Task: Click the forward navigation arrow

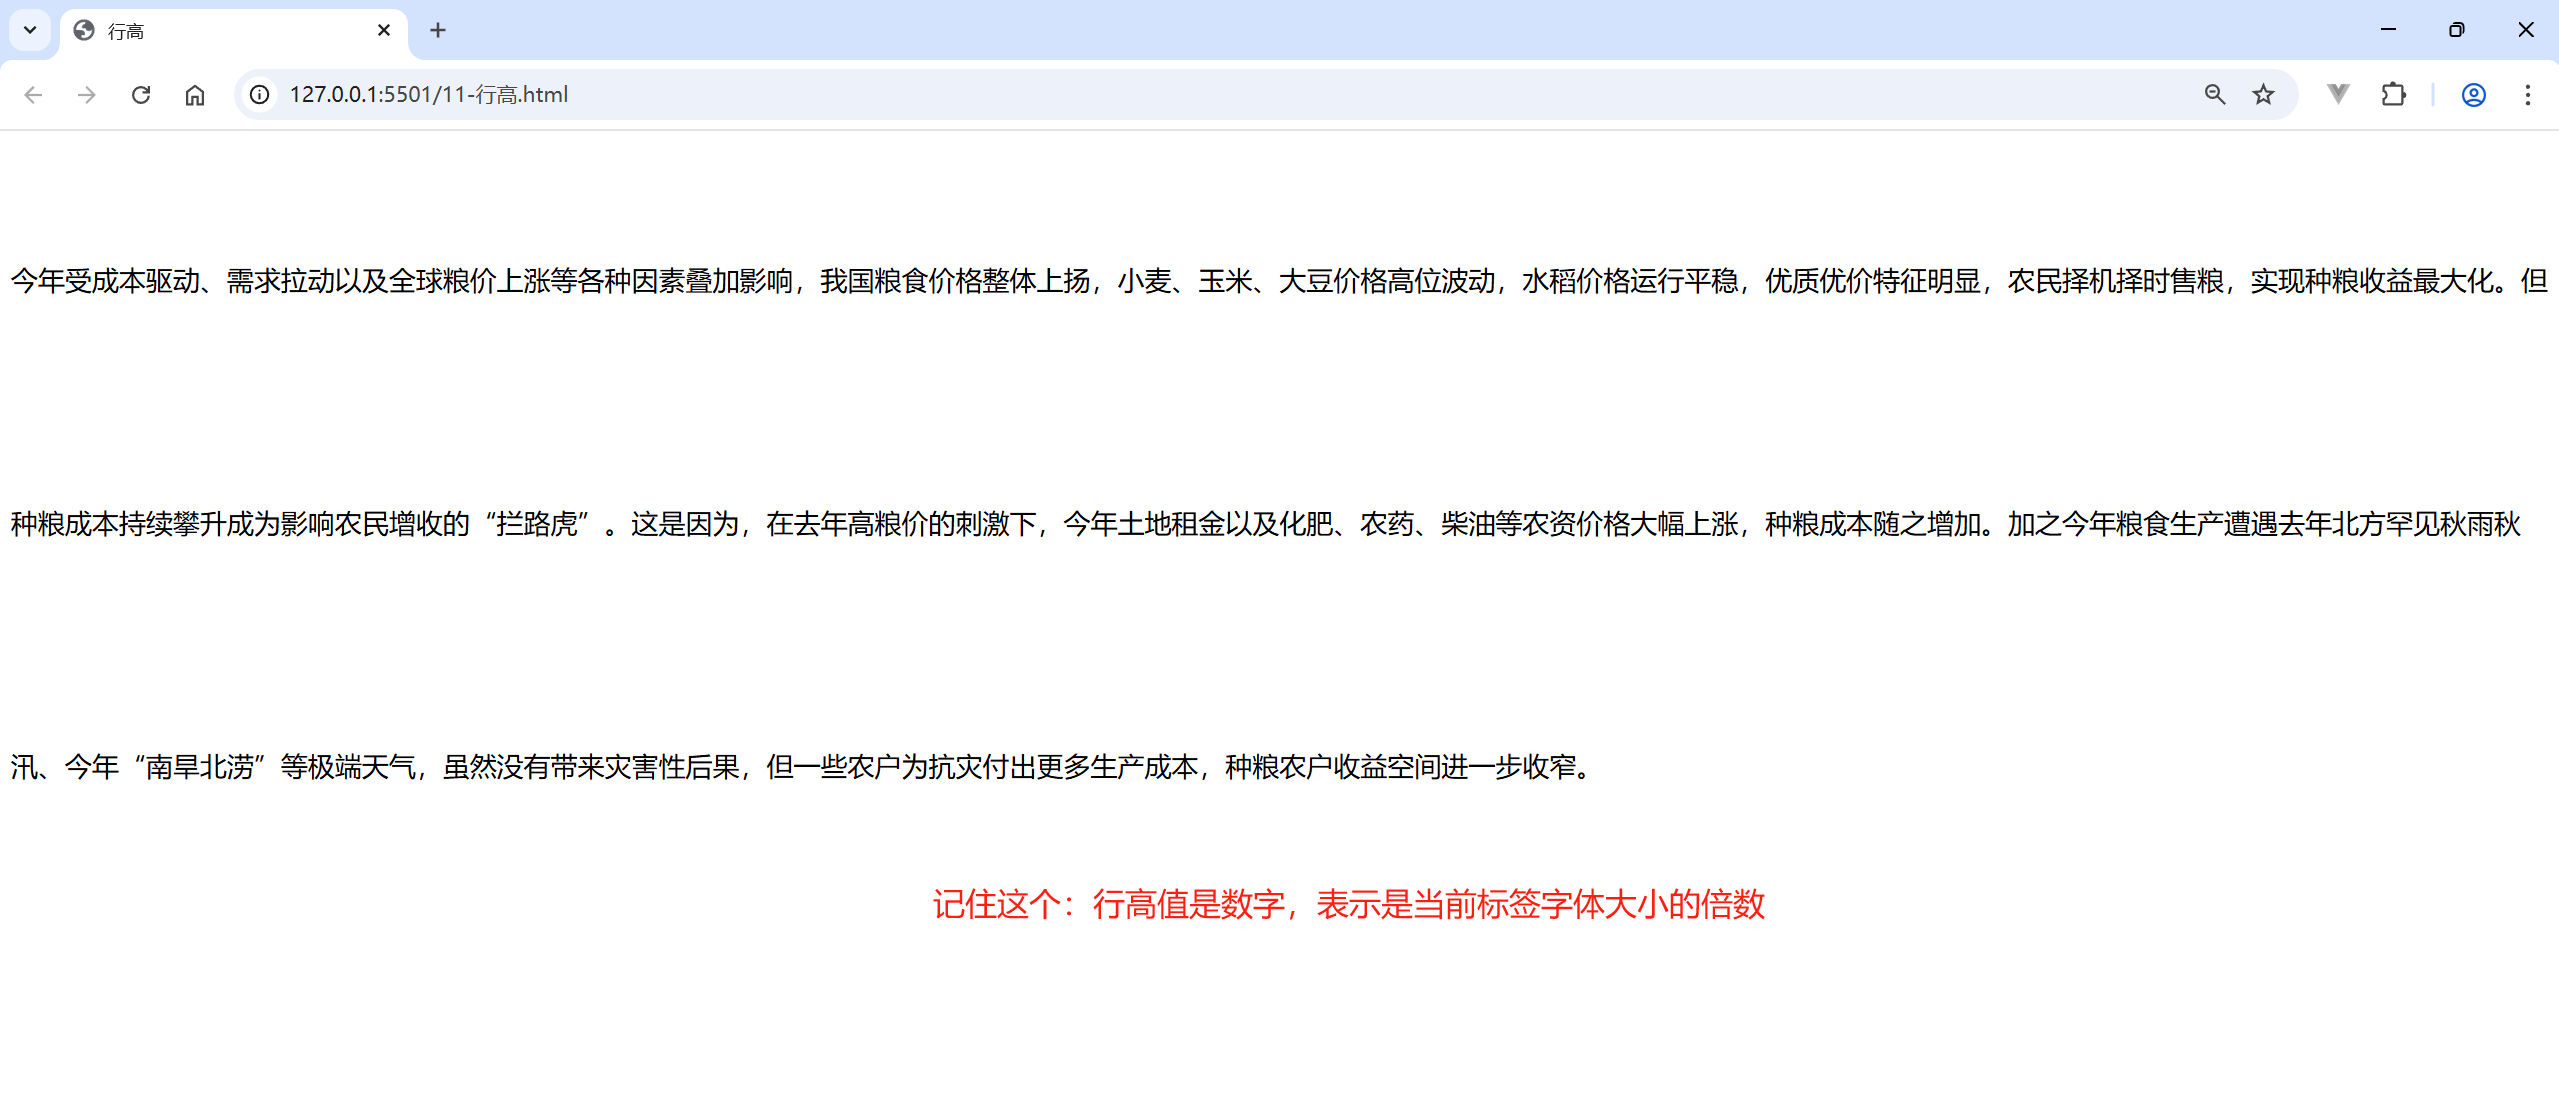Action: click(87, 95)
